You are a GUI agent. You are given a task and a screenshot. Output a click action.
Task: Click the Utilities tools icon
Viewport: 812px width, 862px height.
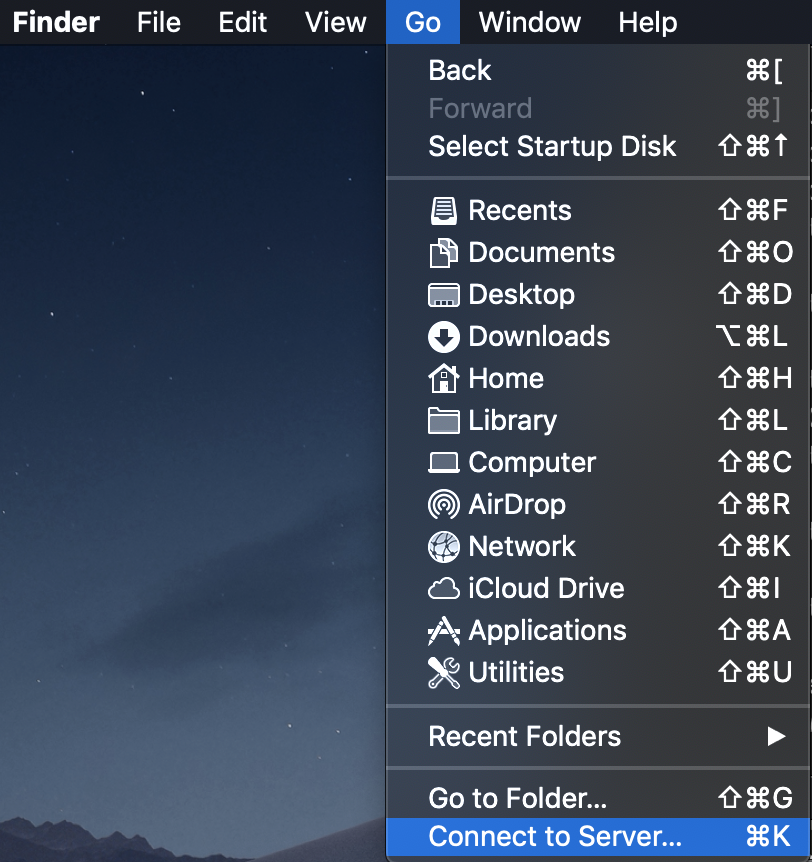tap(443, 673)
